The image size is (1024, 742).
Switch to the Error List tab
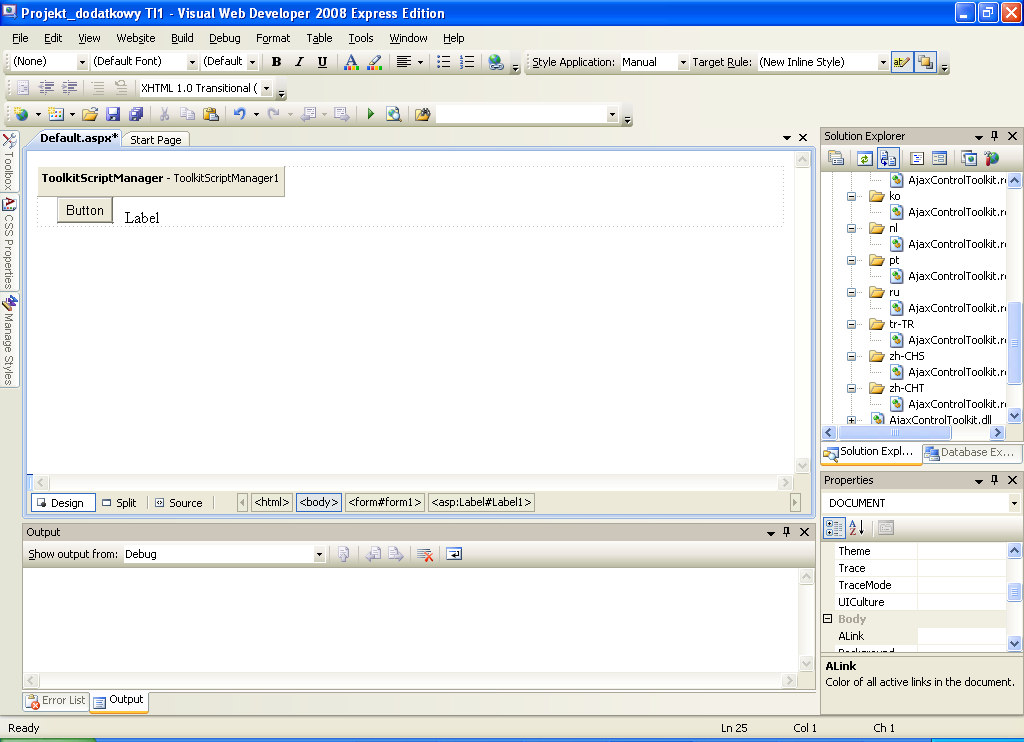click(56, 701)
